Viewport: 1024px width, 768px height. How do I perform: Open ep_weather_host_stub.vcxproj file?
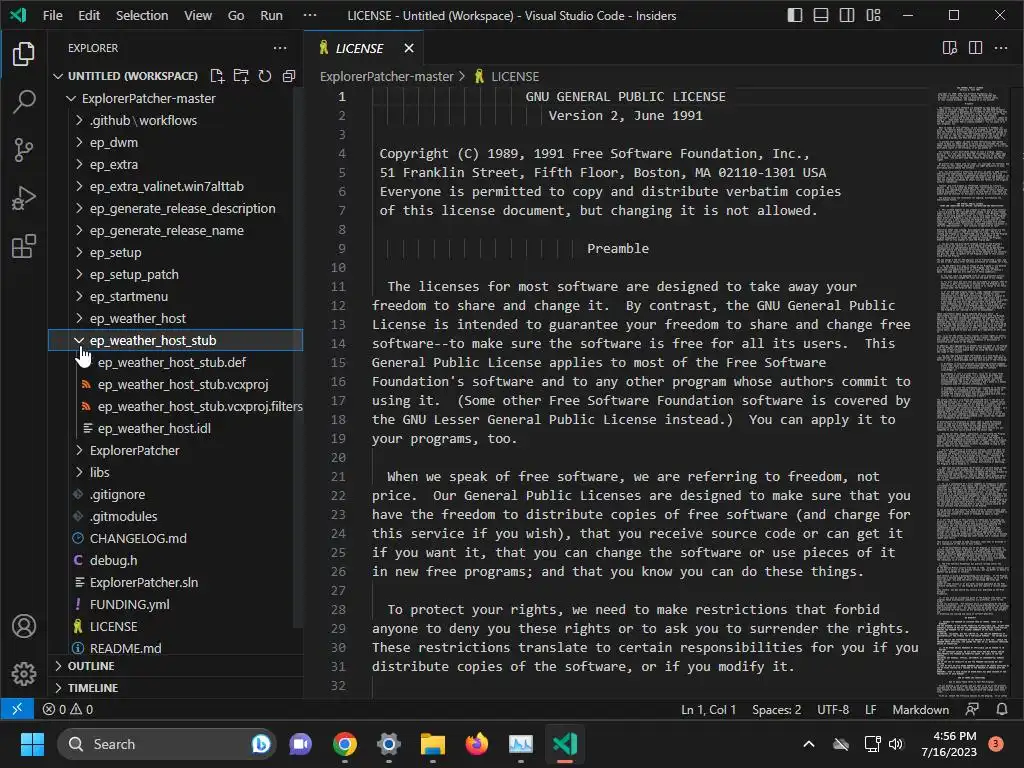pyautogui.click(x=175, y=385)
